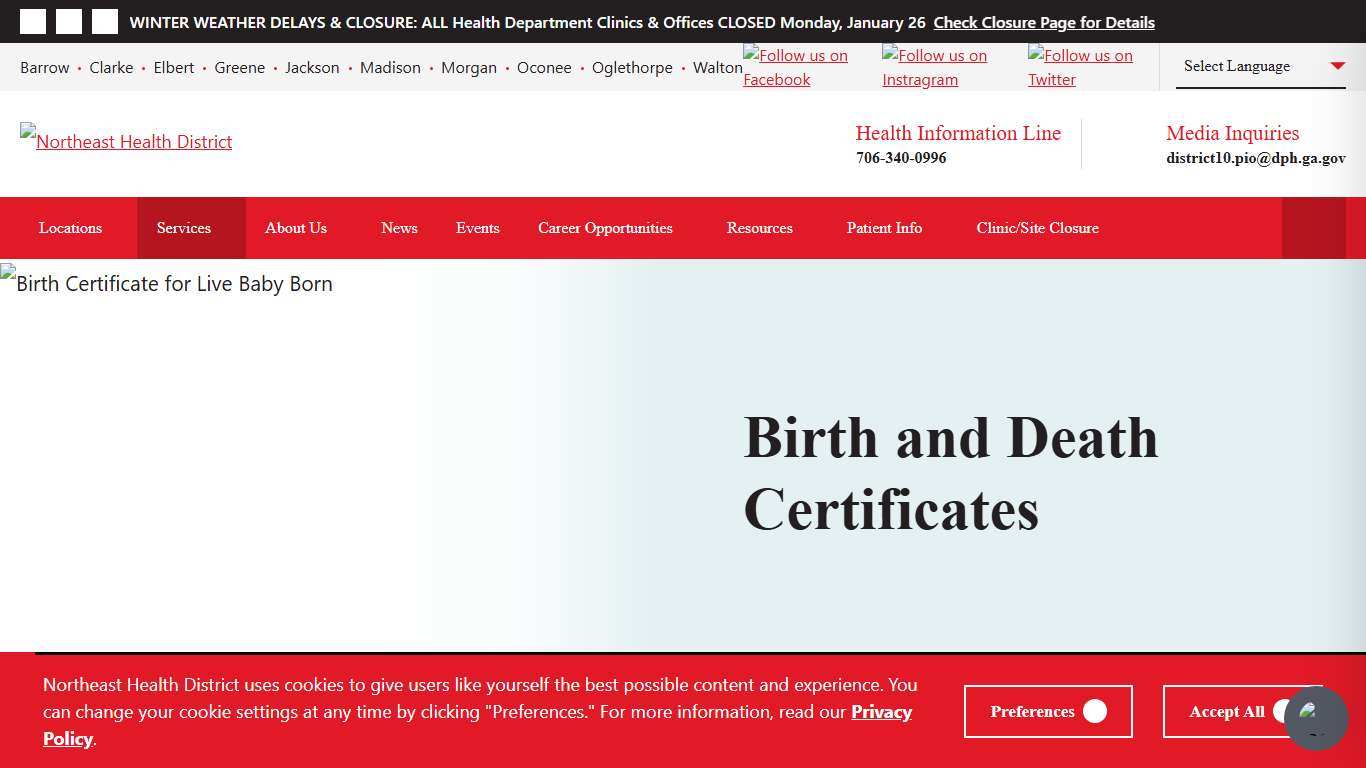Click the first square icon in the alert banner
Screen dimensions: 1366x768
tap(33, 21)
